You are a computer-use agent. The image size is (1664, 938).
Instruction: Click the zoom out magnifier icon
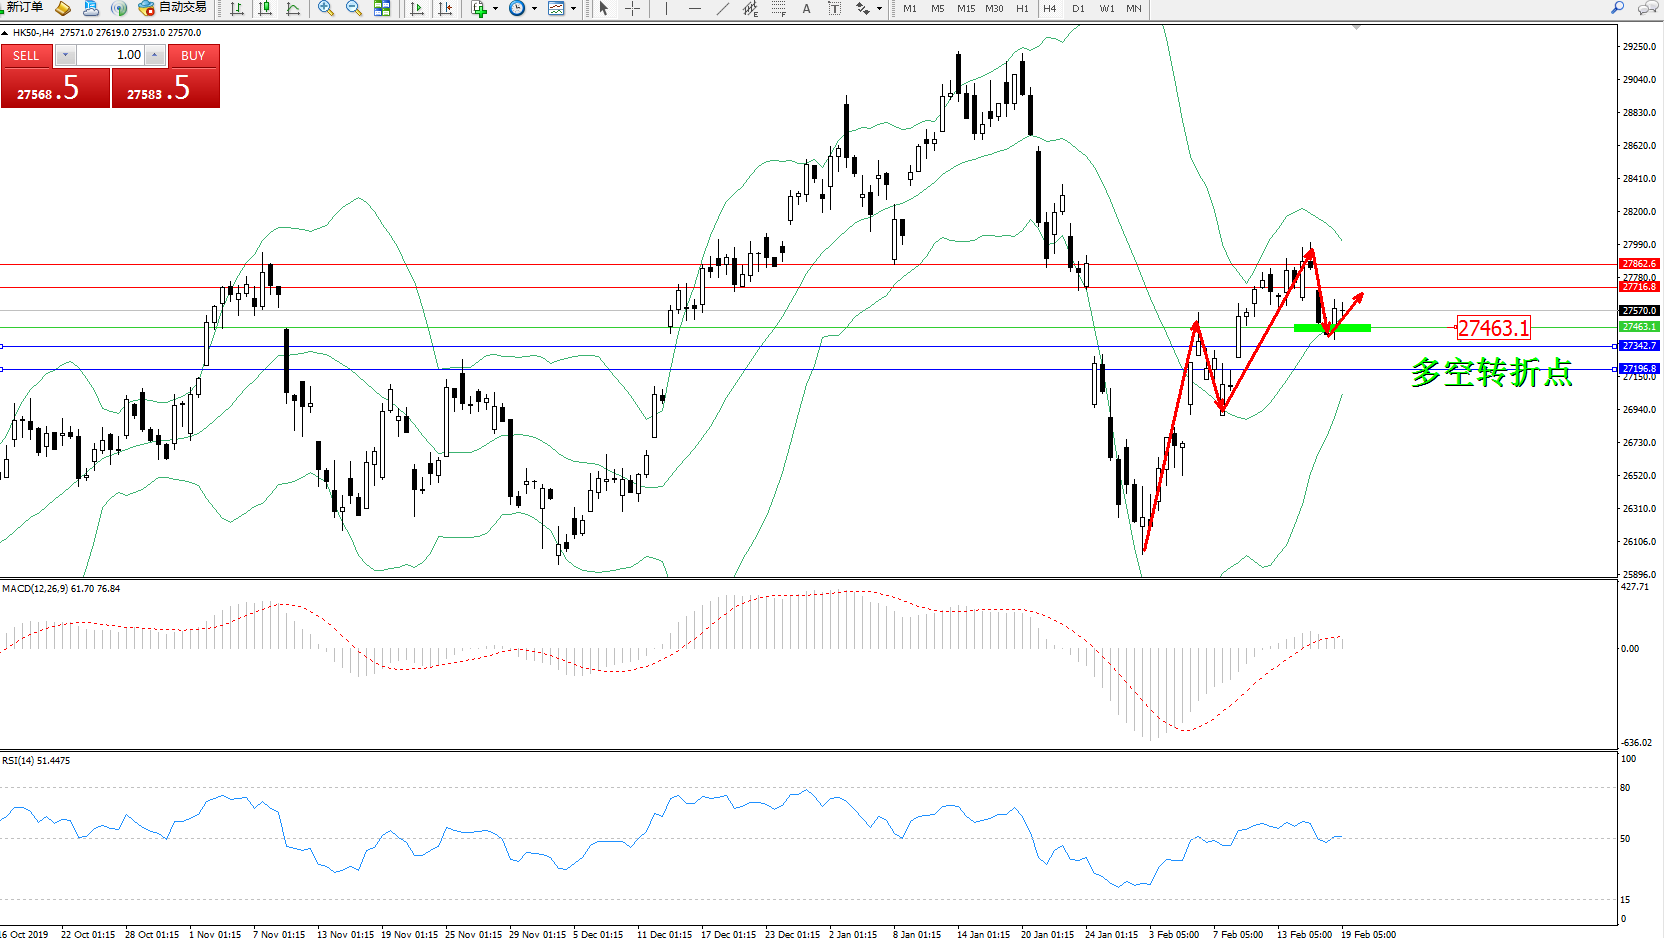pyautogui.click(x=353, y=8)
